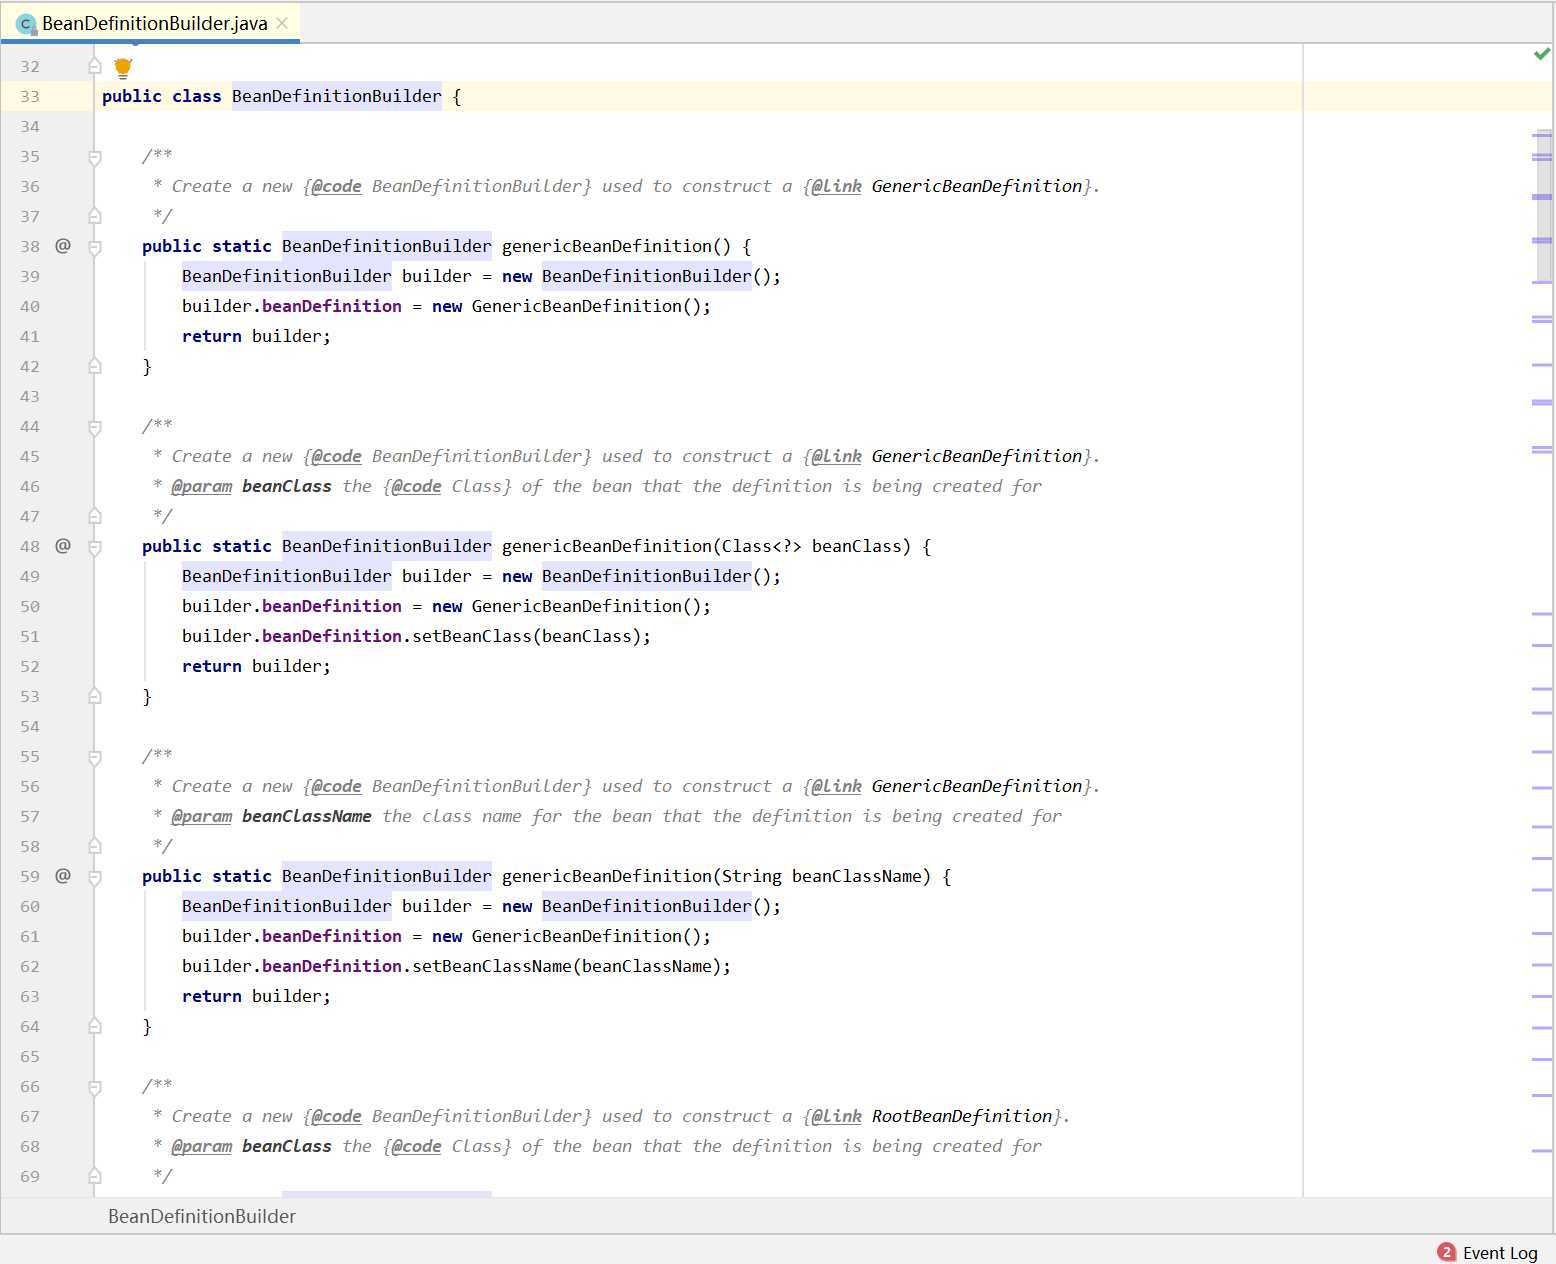Click beanDefinition field on line 50
Screen dimensions: 1556x1264
tap(331, 606)
